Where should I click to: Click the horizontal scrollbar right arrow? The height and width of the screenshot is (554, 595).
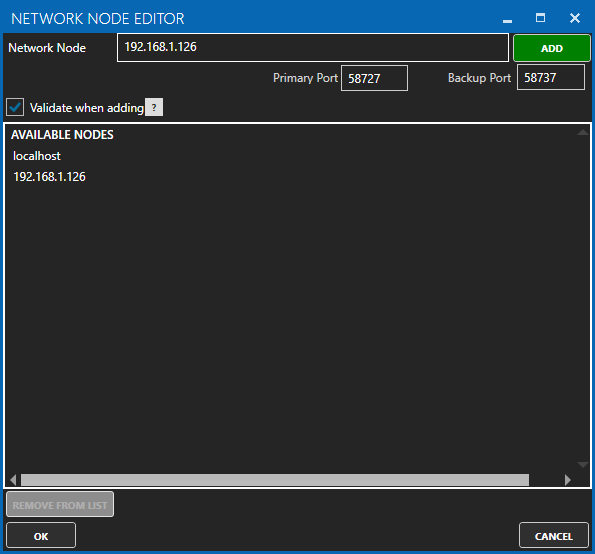pos(568,480)
